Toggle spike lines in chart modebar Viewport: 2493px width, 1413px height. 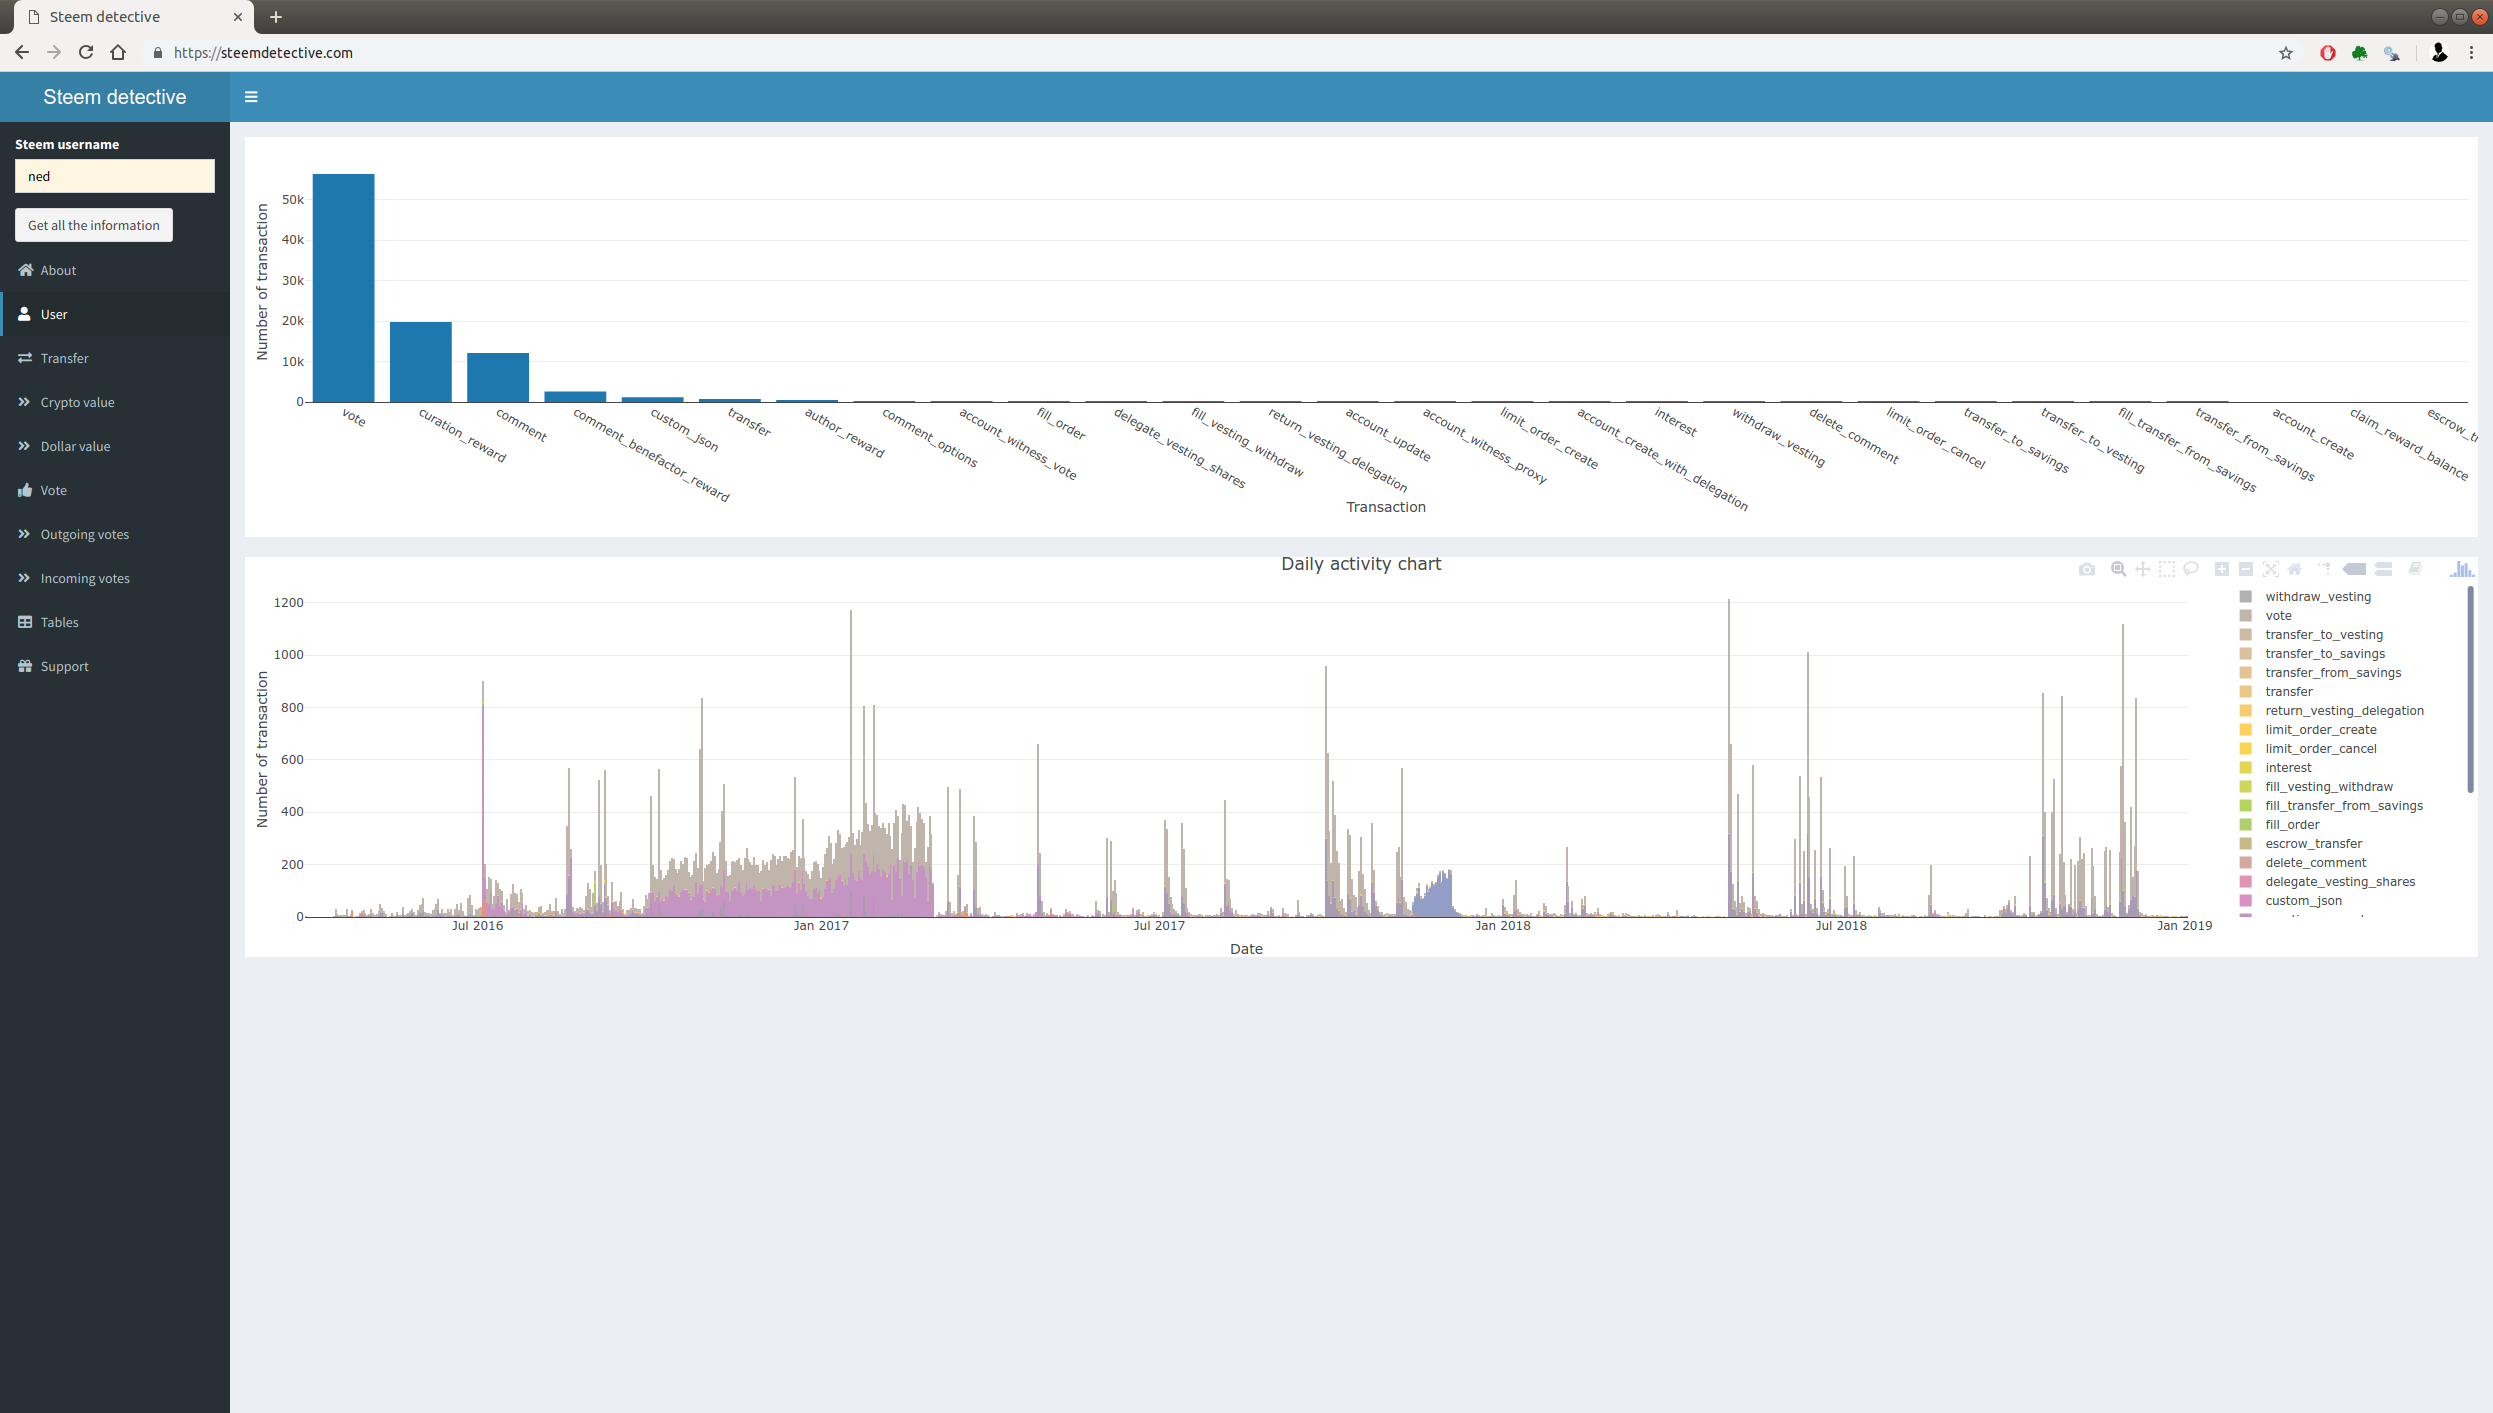pyautogui.click(x=2324, y=569)
